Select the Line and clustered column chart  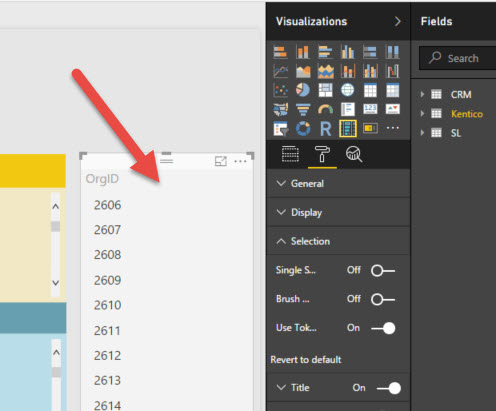coord(370,71)
